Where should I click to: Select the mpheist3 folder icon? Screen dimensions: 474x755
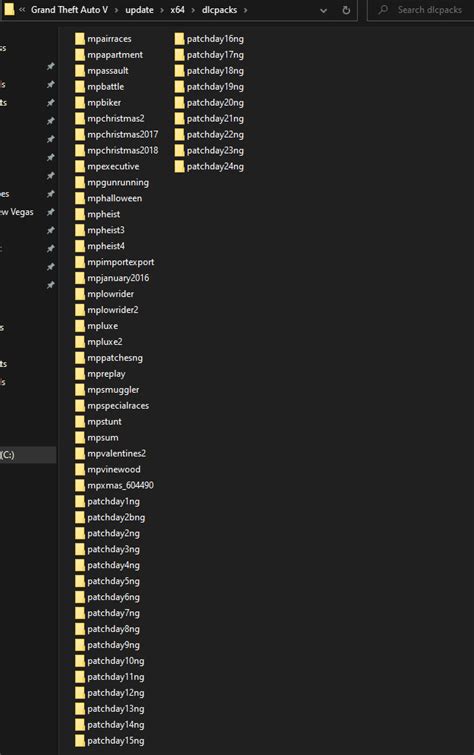tap(80, 230)
